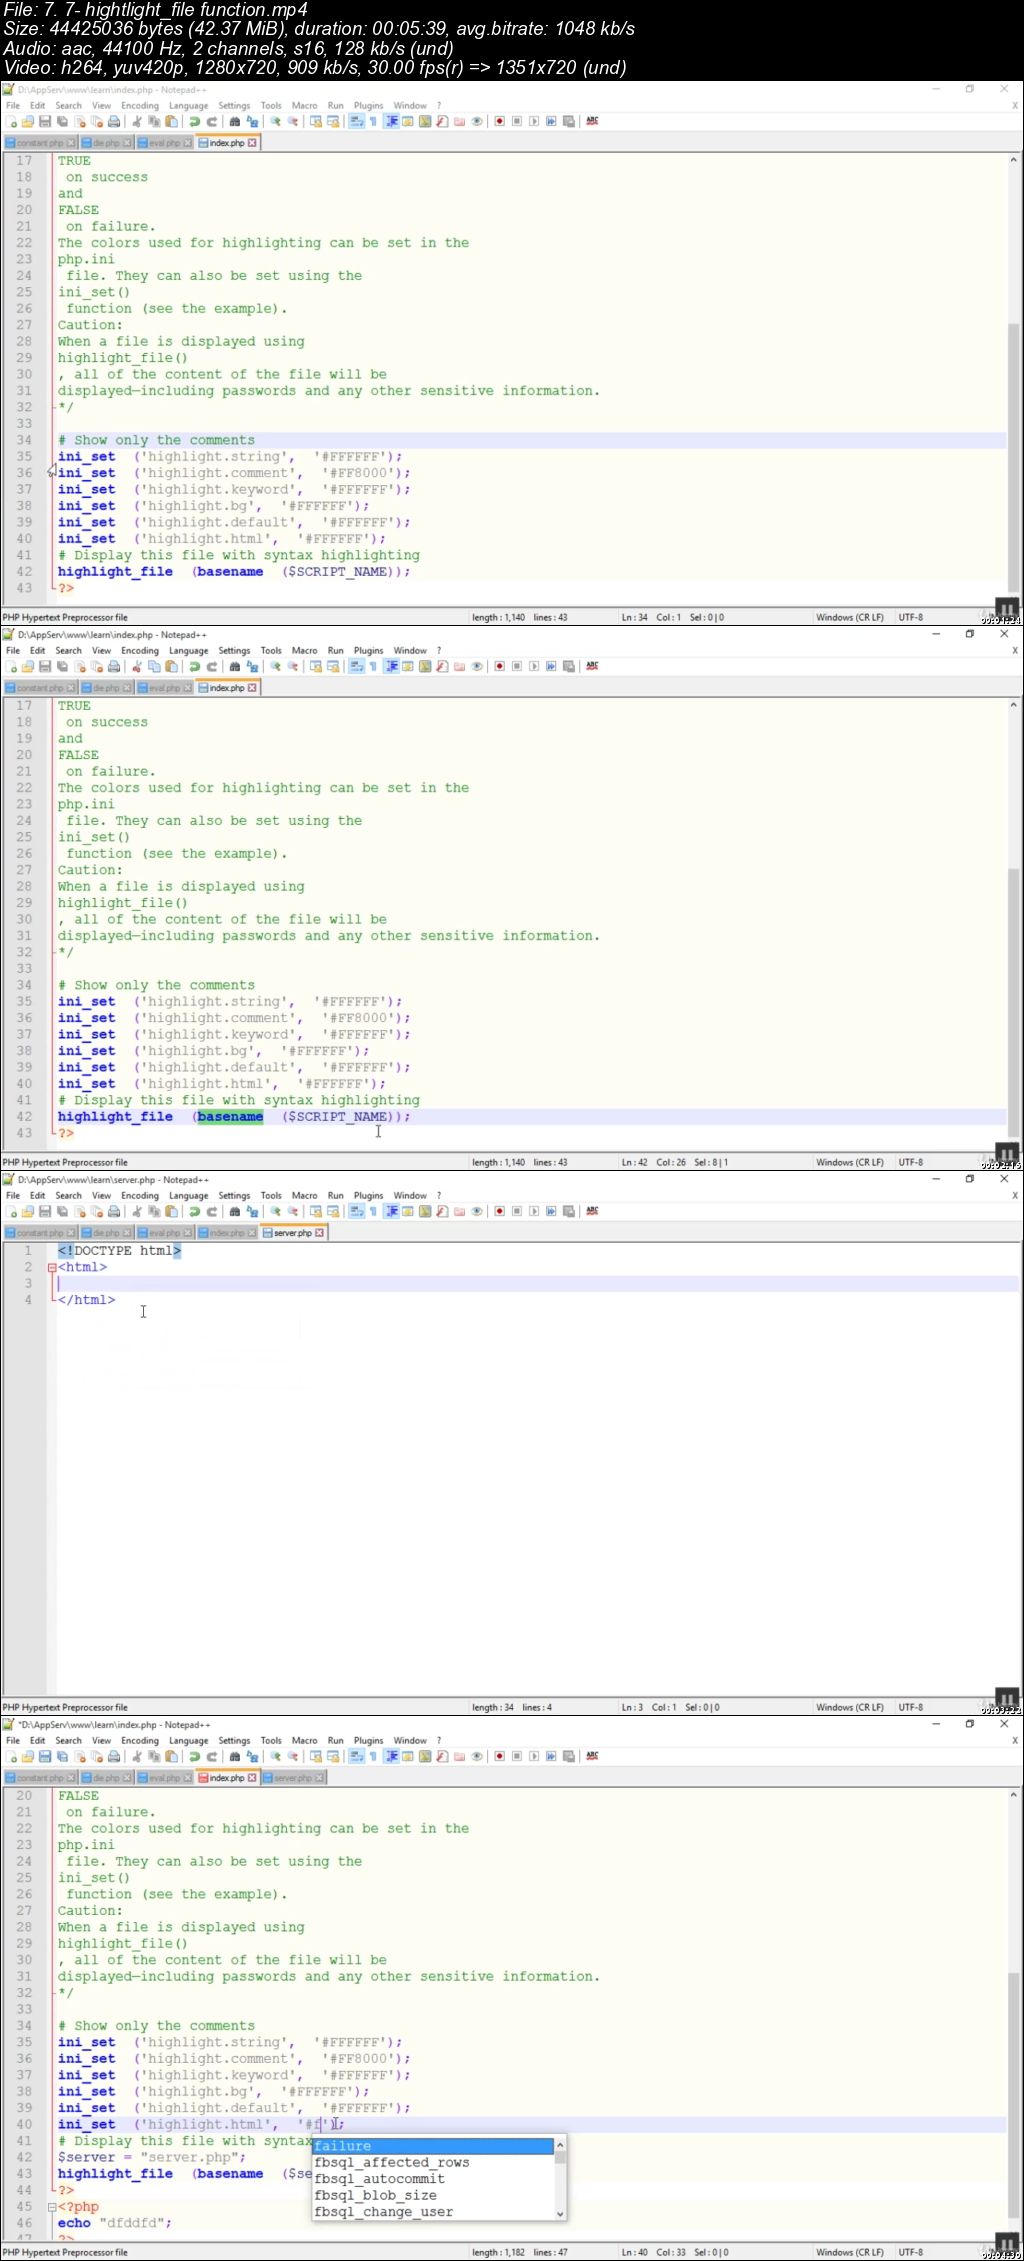
Task: Choose 'fbsql_blob_size' in autocomplete list
Action: pos(433,2195)
